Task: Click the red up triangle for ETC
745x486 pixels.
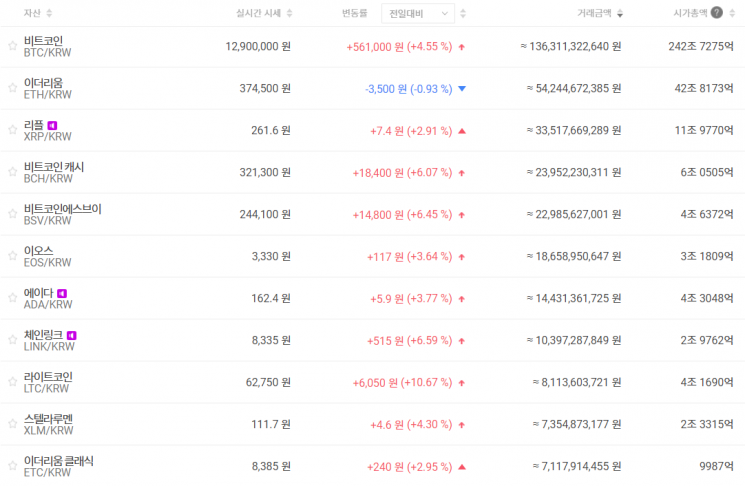Action: [462, 467]
